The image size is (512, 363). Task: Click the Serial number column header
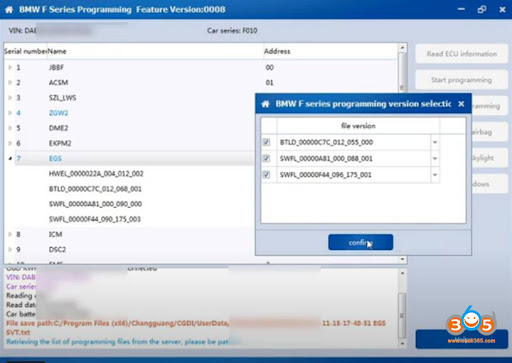[x=25, y=51]
